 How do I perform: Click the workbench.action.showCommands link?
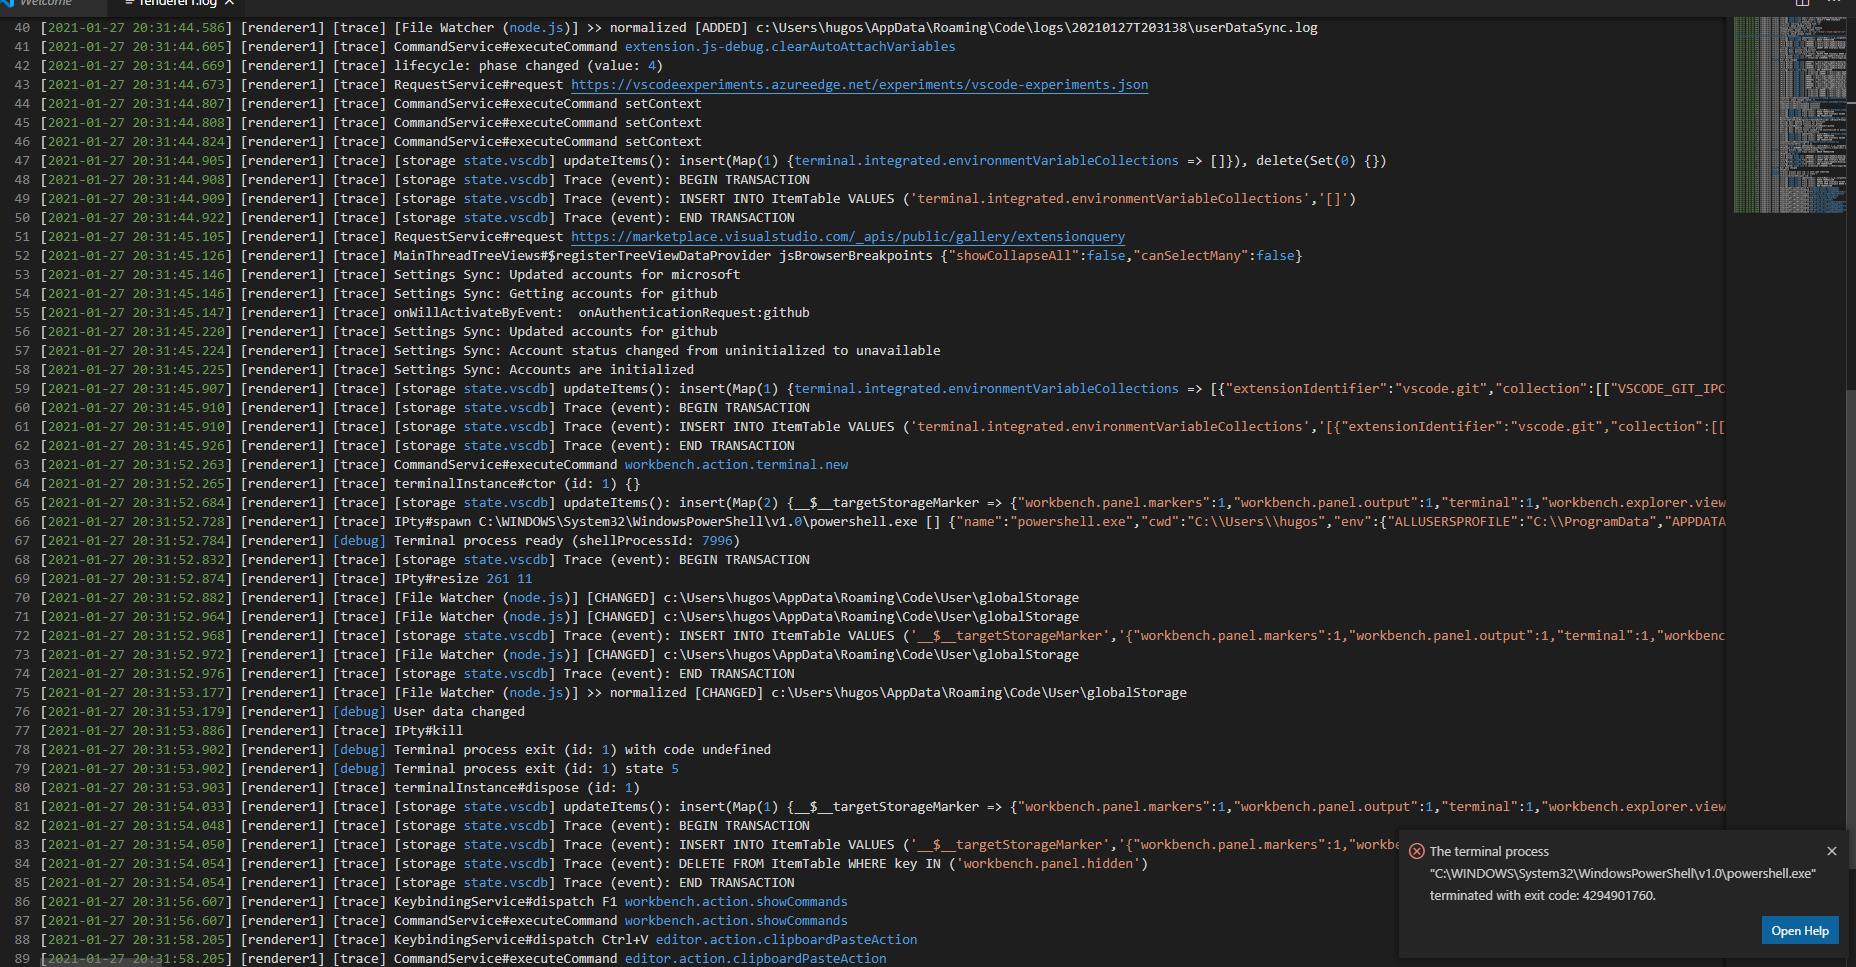736,901
